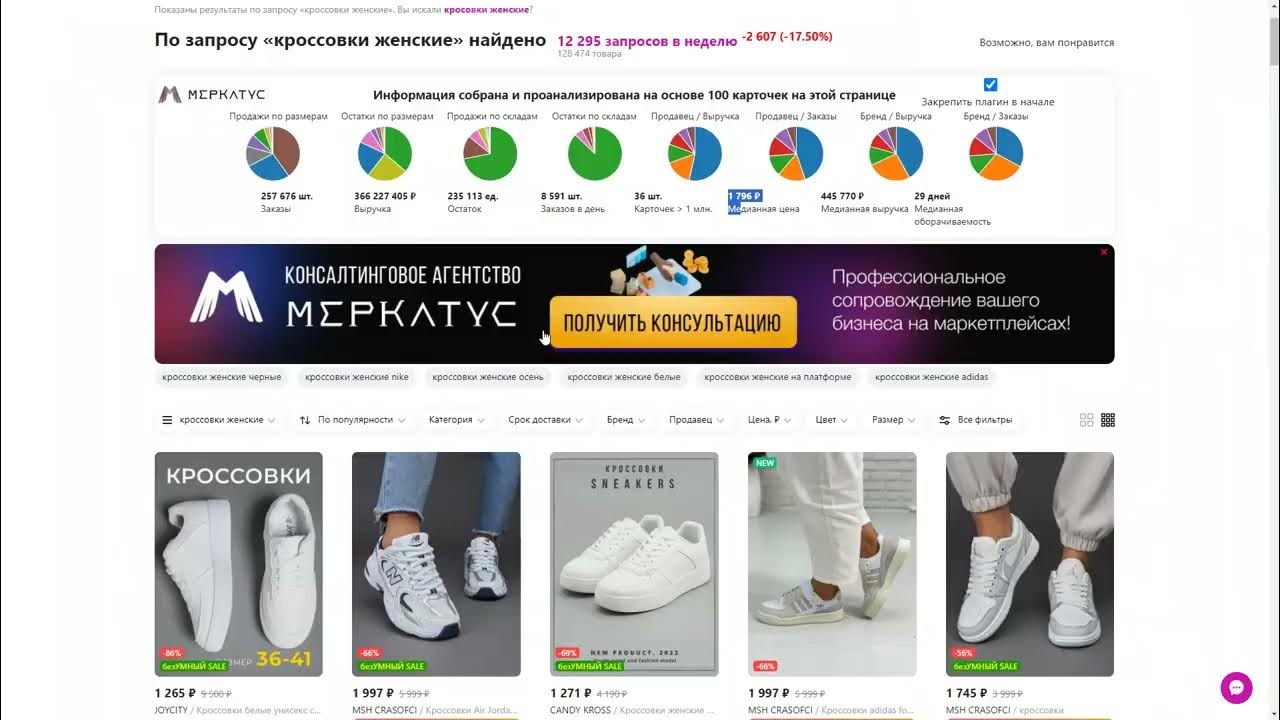The image size is (1280, 720).
Task: Open the Все фильтры sliders icon
Action: point(944,420)
